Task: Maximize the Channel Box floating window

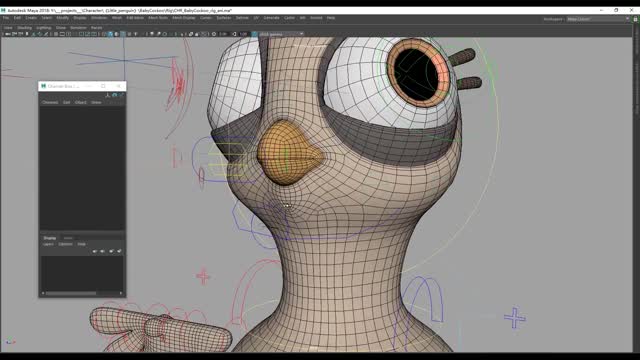Action: click(x=103, y=86)
